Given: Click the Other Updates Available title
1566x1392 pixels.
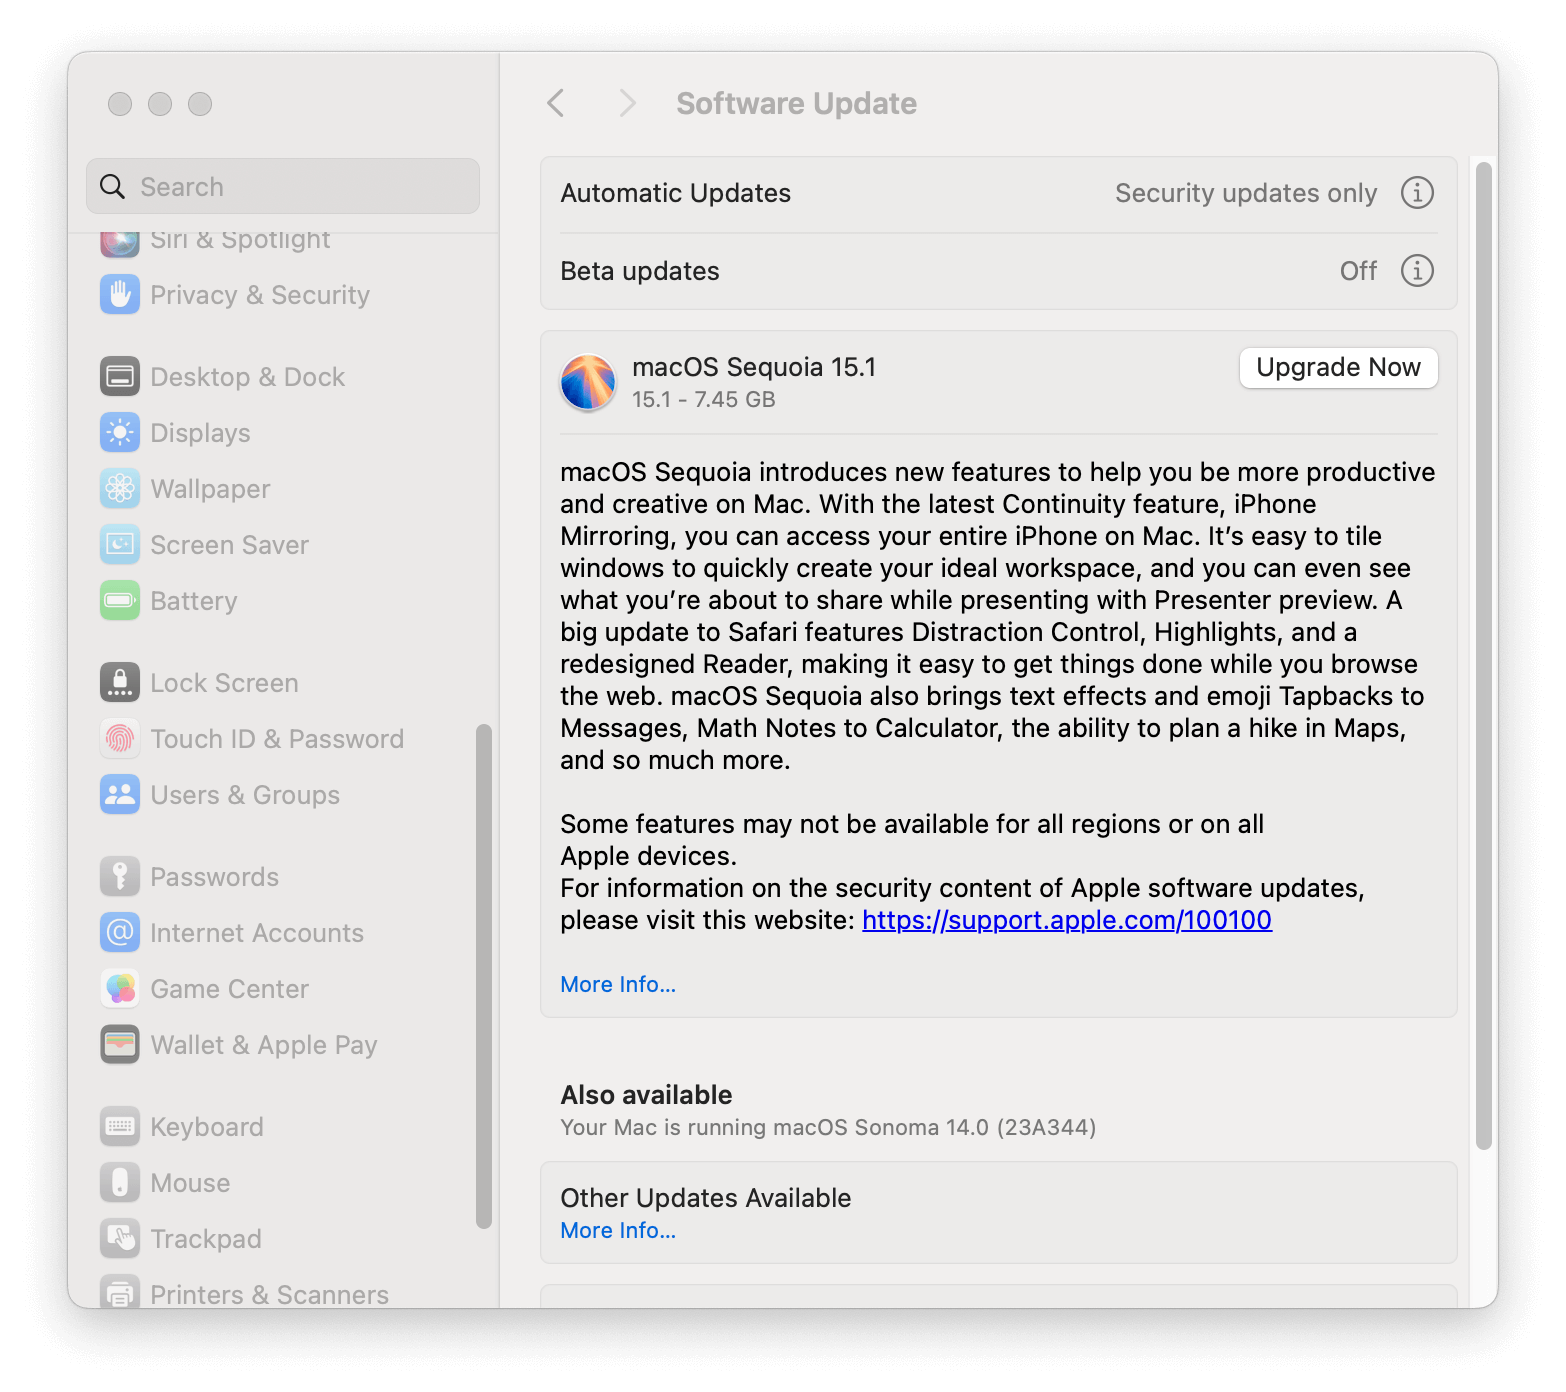Looking at the screenshot, I should tap(706, 1198).
